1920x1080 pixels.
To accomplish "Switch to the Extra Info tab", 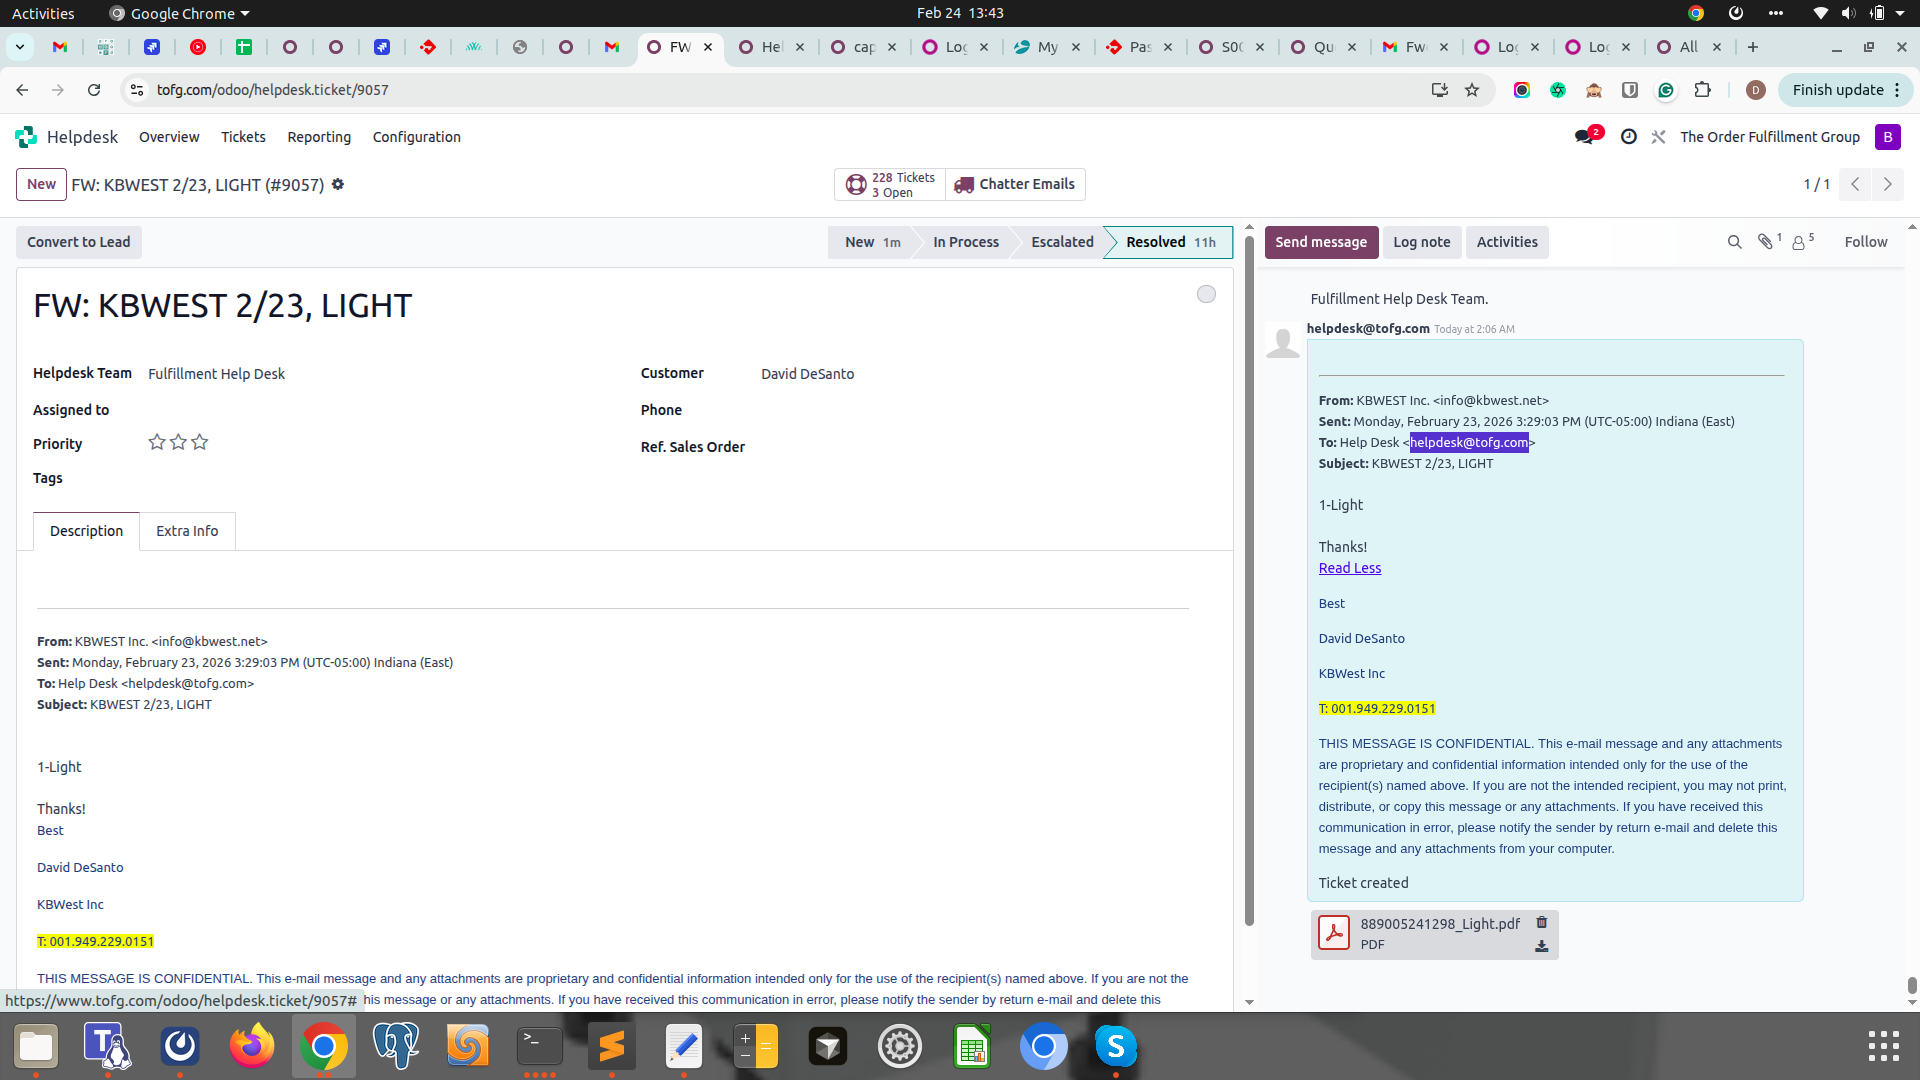I will point(187,531).
